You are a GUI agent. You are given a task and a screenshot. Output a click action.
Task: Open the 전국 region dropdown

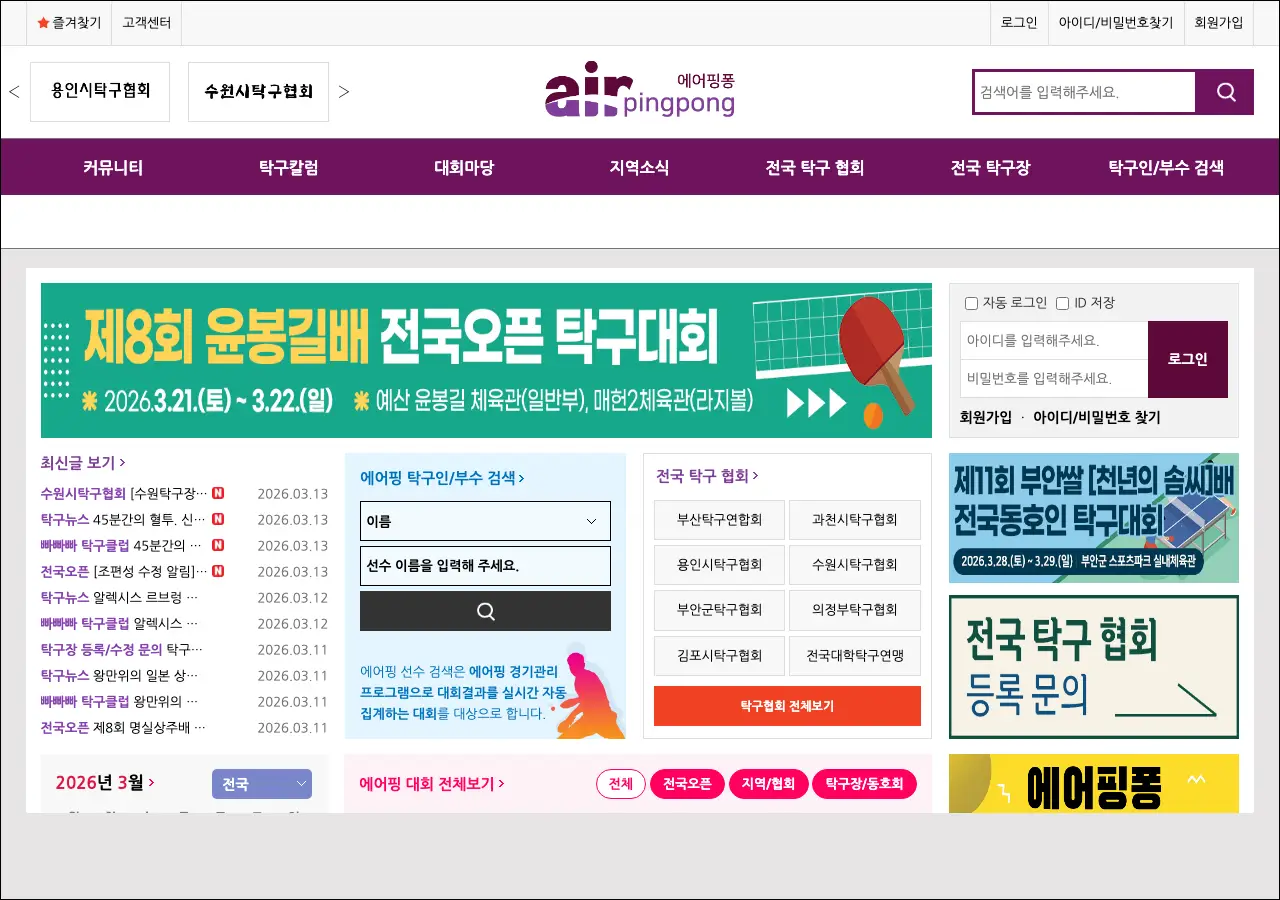point(262,784)
